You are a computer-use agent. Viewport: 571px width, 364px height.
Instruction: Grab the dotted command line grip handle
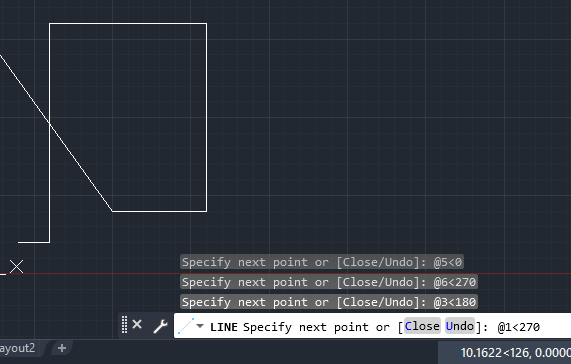pyautogui.click(x=125, y=324)
